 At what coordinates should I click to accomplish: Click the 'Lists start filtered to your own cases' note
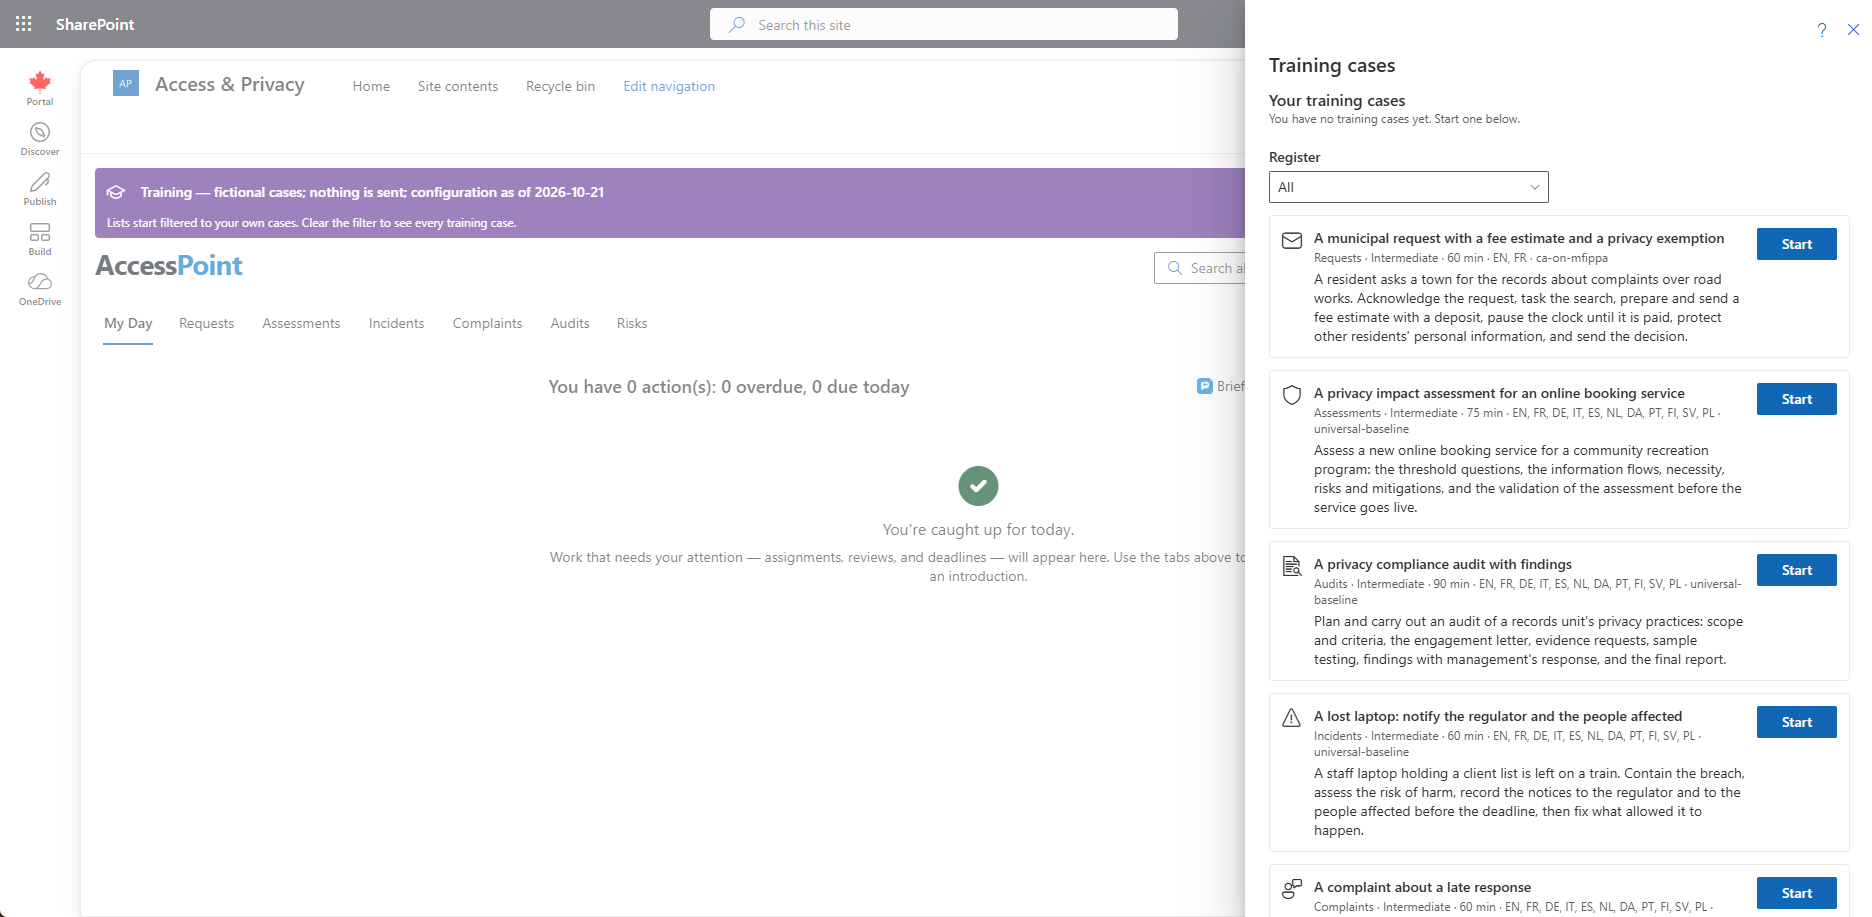point(312,223)
